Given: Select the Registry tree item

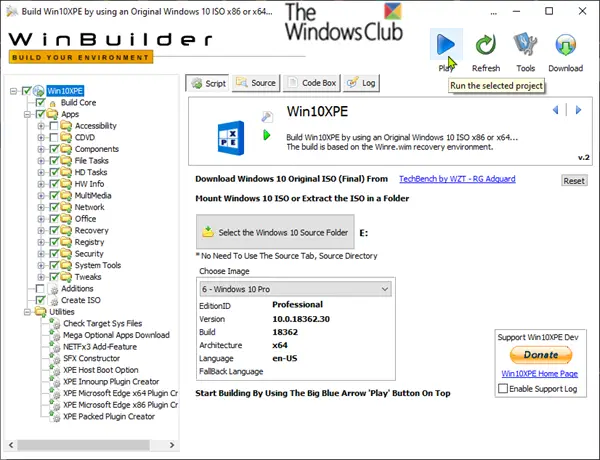Looking at the screenshot, I should point(89,242).
